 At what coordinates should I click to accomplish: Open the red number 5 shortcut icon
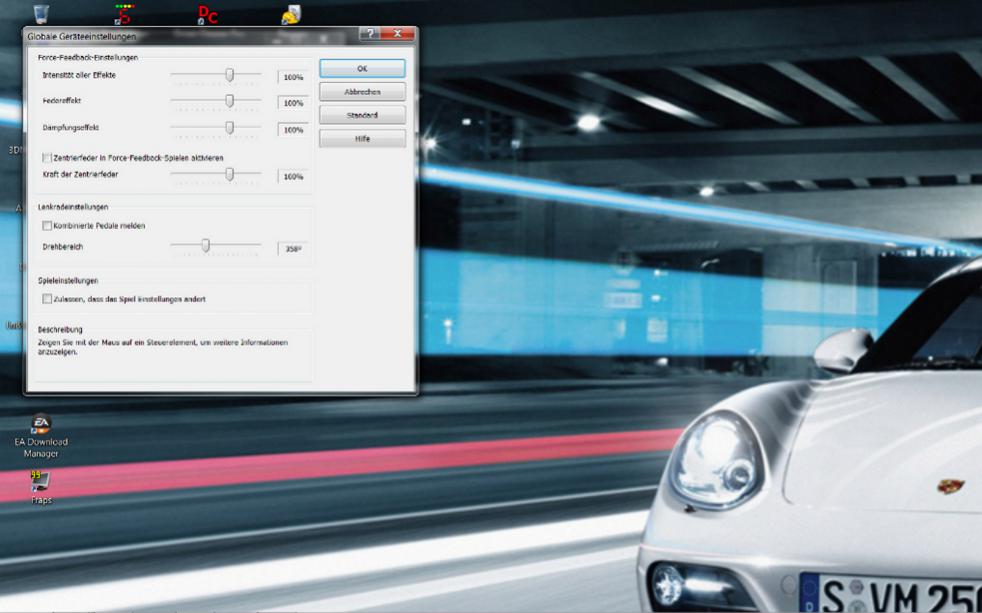point(125,14)
